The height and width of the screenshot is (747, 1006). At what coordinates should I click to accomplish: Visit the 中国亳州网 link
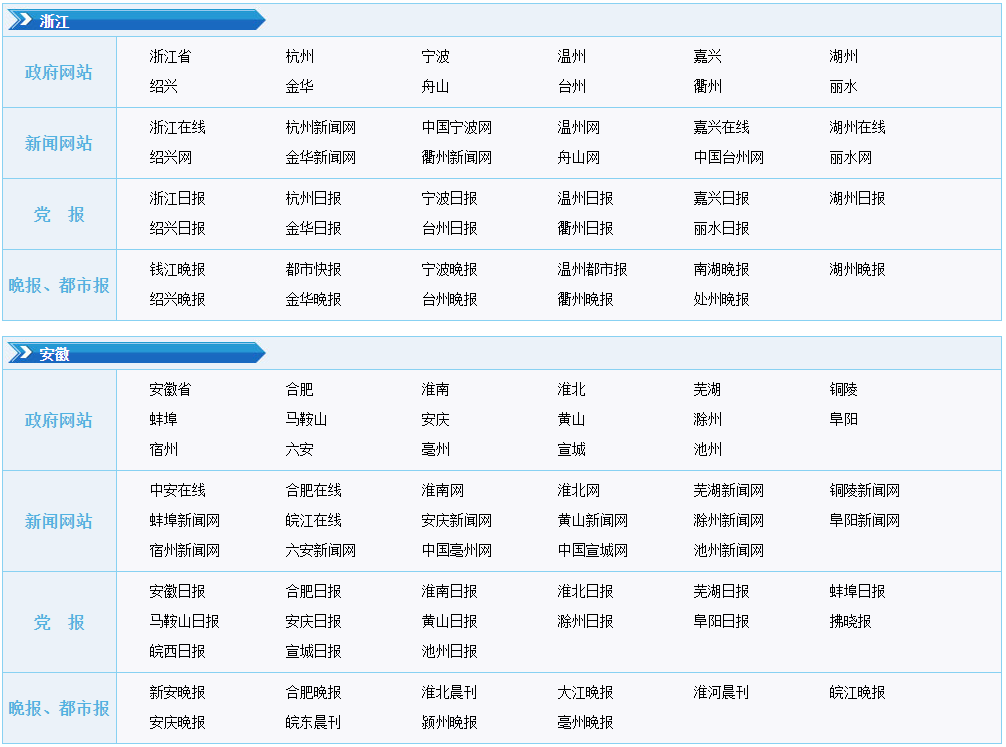coord(456,551)
